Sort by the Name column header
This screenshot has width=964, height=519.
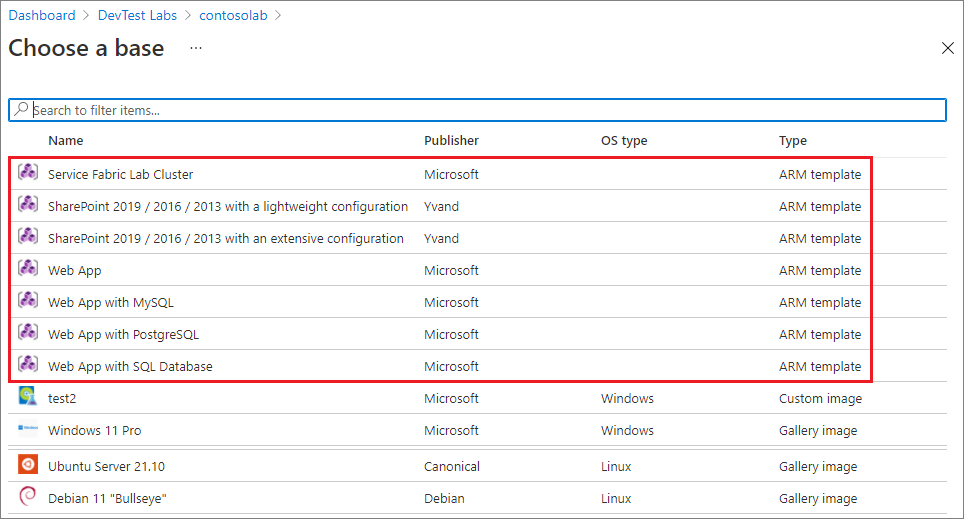(x=66, y=140)
